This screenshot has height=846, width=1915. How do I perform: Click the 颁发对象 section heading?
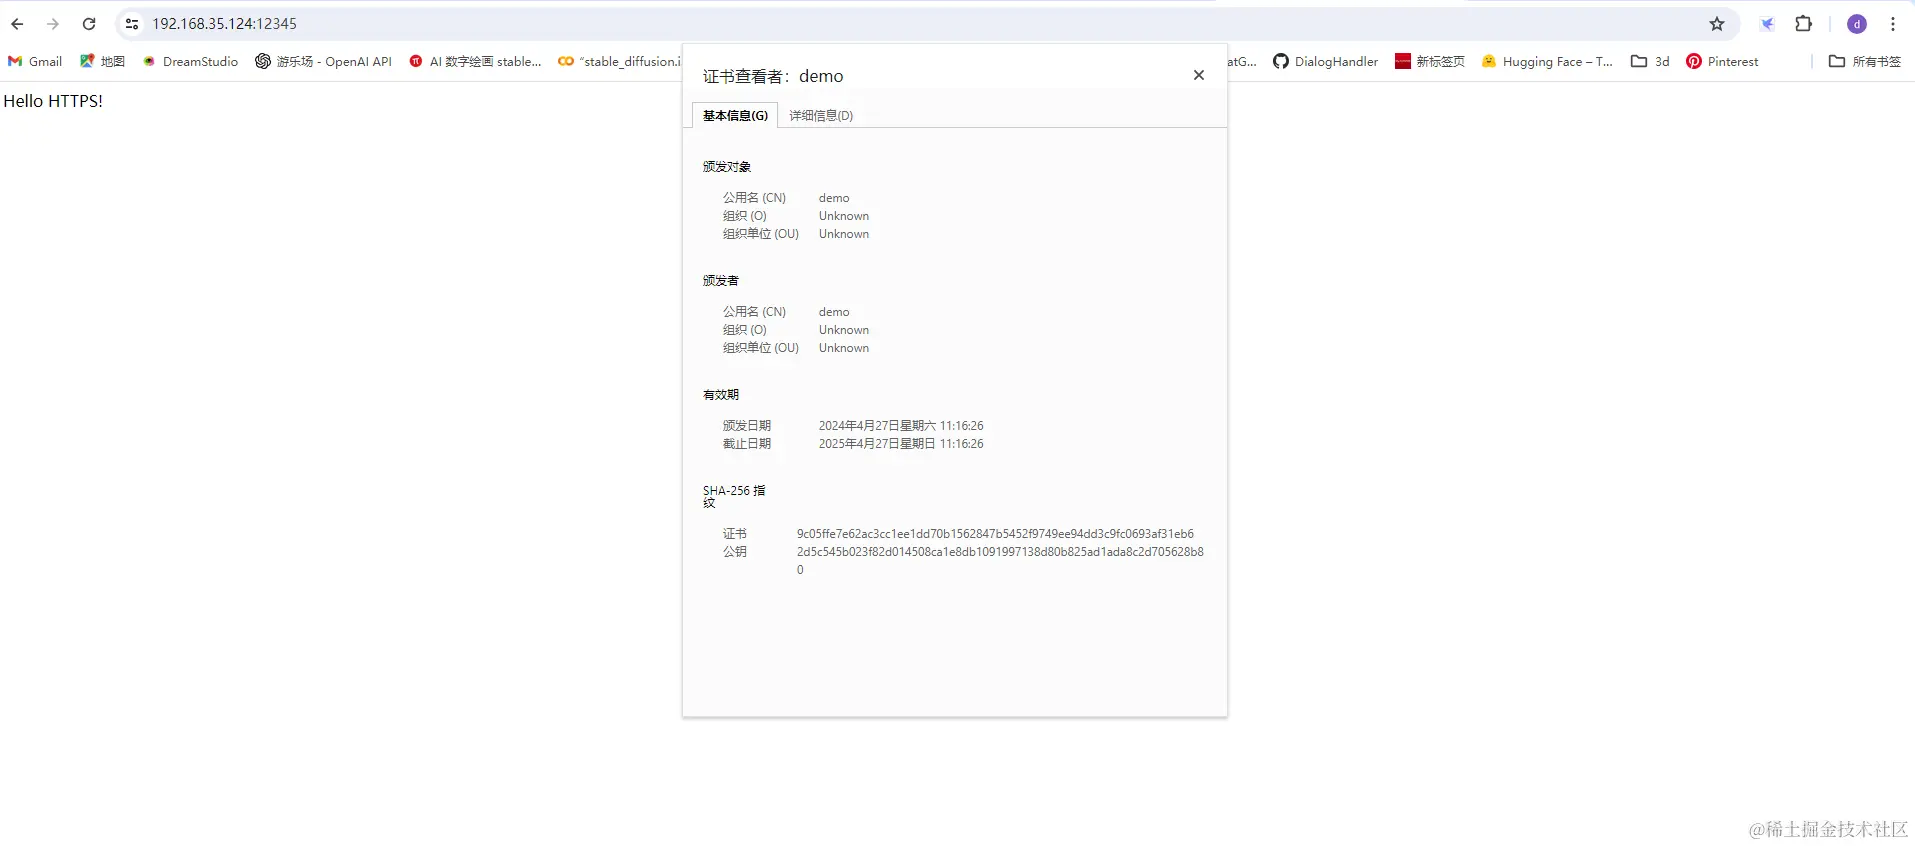coord(727,167)
